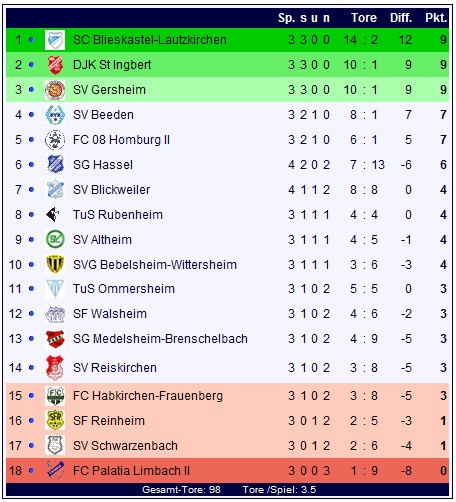Click the SG Hassel blue shield logo
456x502 pixels.
pyautogui.click(x=55, y=164)
